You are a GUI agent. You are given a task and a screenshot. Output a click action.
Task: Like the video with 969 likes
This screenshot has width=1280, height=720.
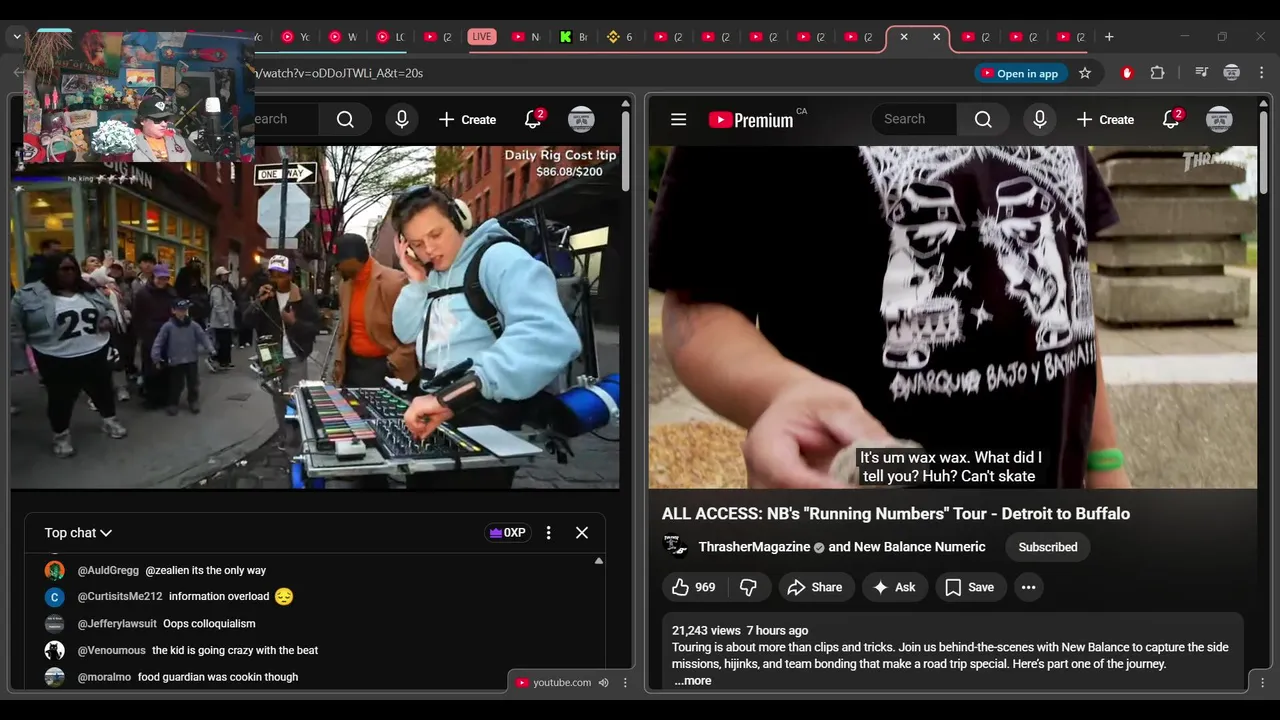tap(694, 587)
